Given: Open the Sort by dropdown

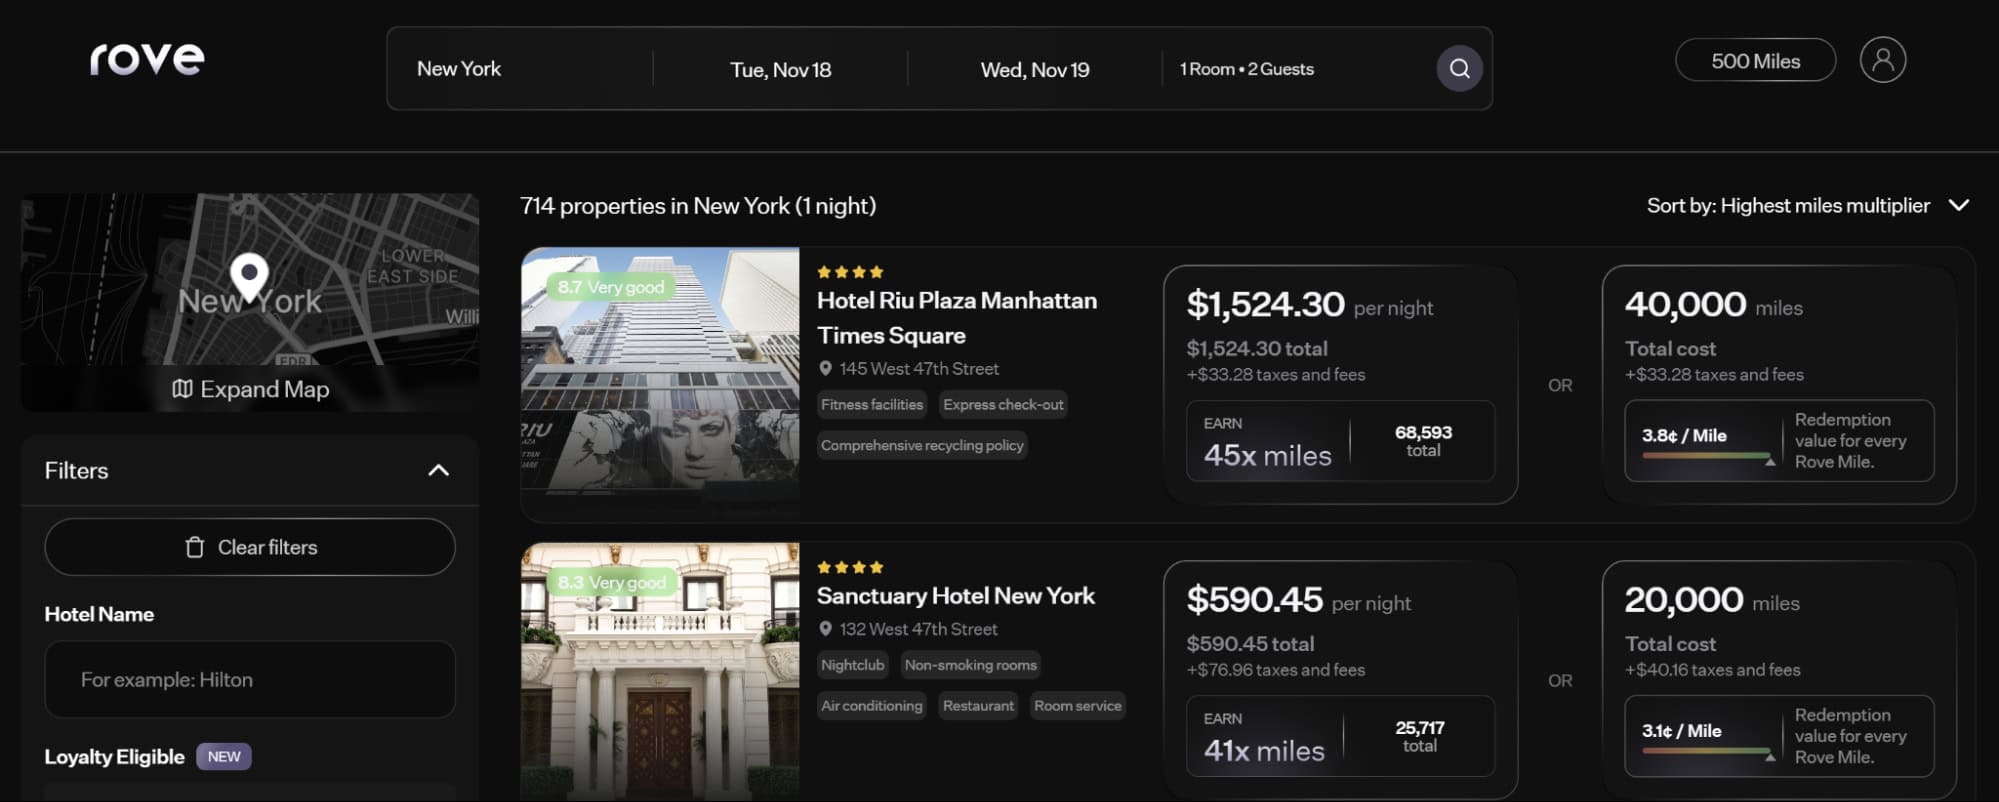Looking at the screenshot, I should pos(1808,205).
